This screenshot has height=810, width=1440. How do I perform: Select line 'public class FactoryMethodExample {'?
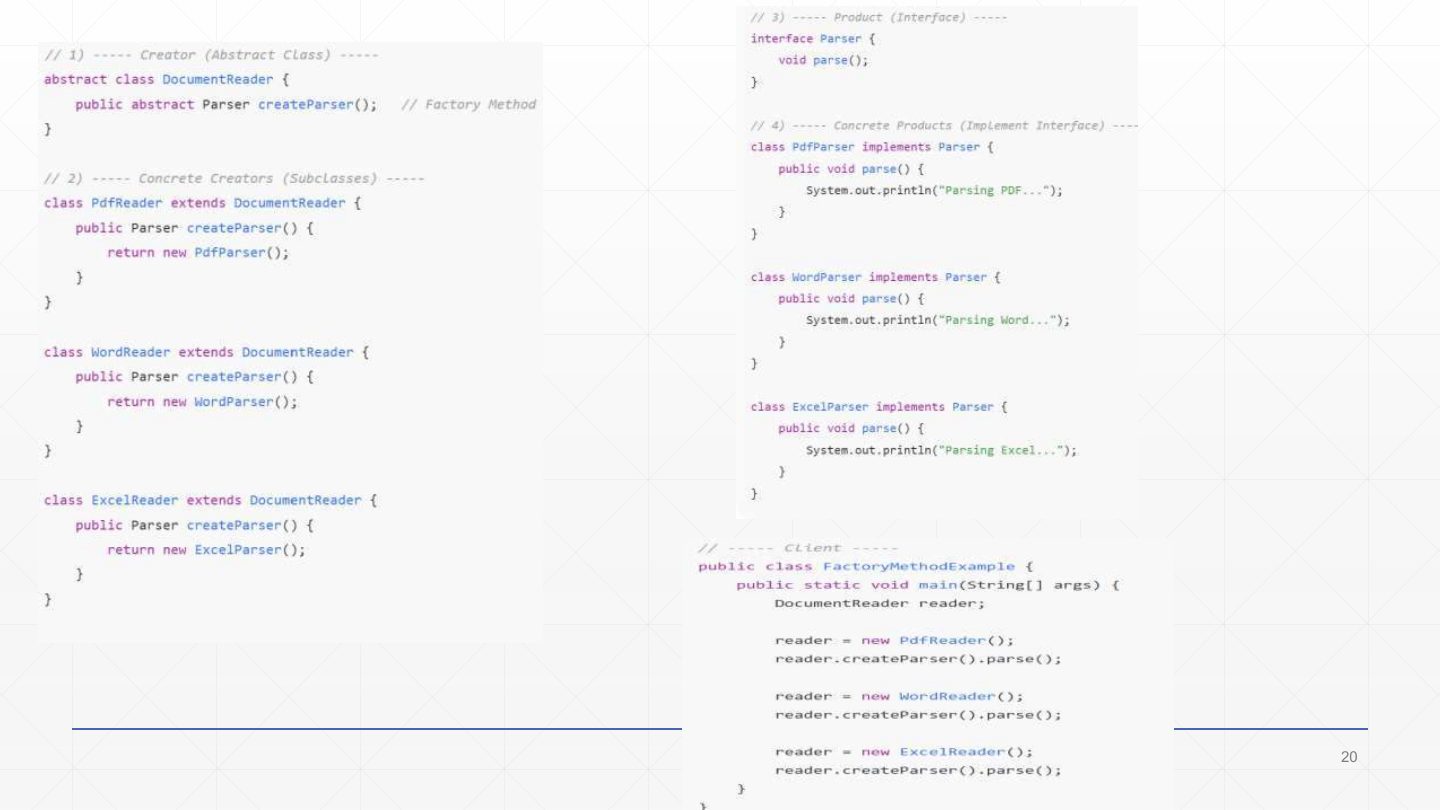point(866,566)
